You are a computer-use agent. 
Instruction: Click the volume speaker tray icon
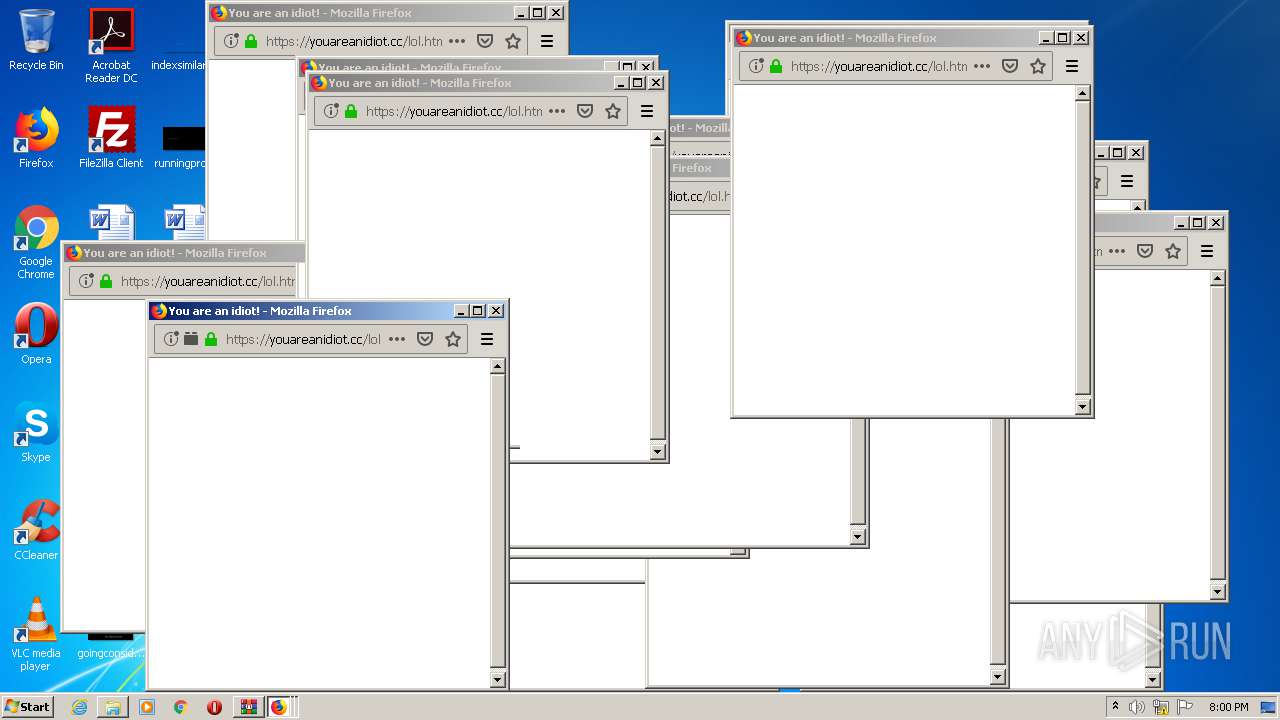pos(1136,707)
